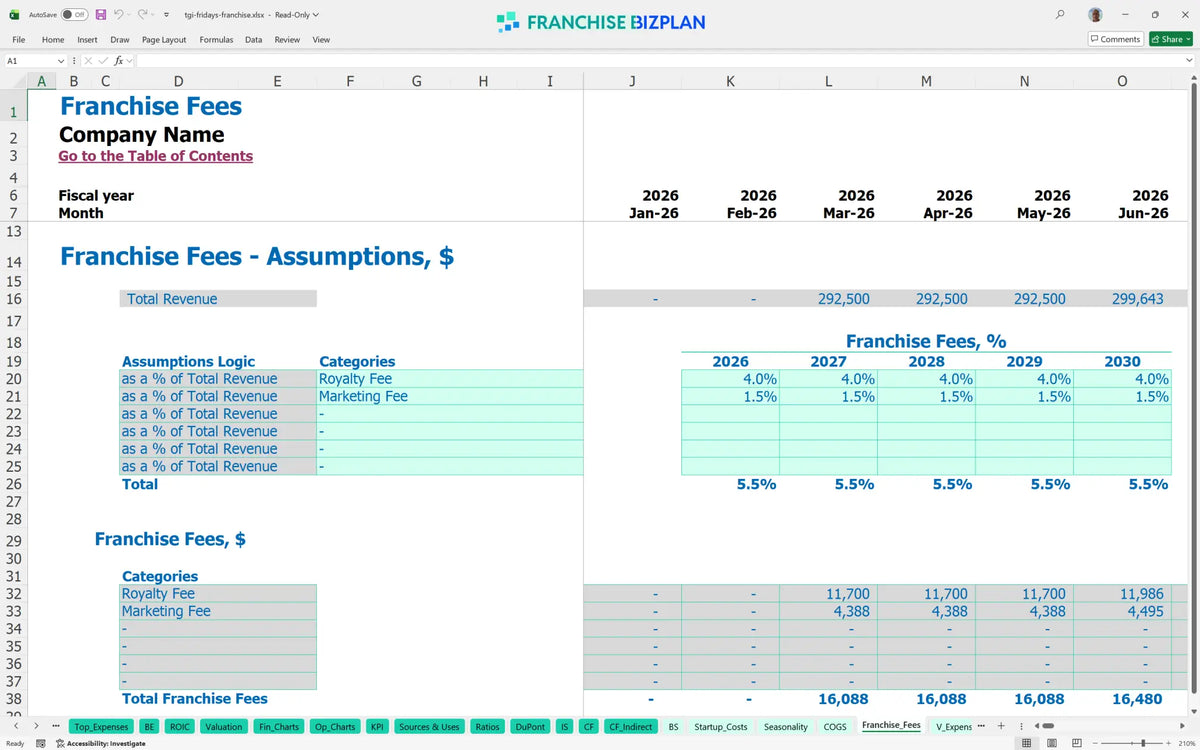Switch to the Valuation sheet tab
The image size is (1200, 750).
click(x=223, y=727)
